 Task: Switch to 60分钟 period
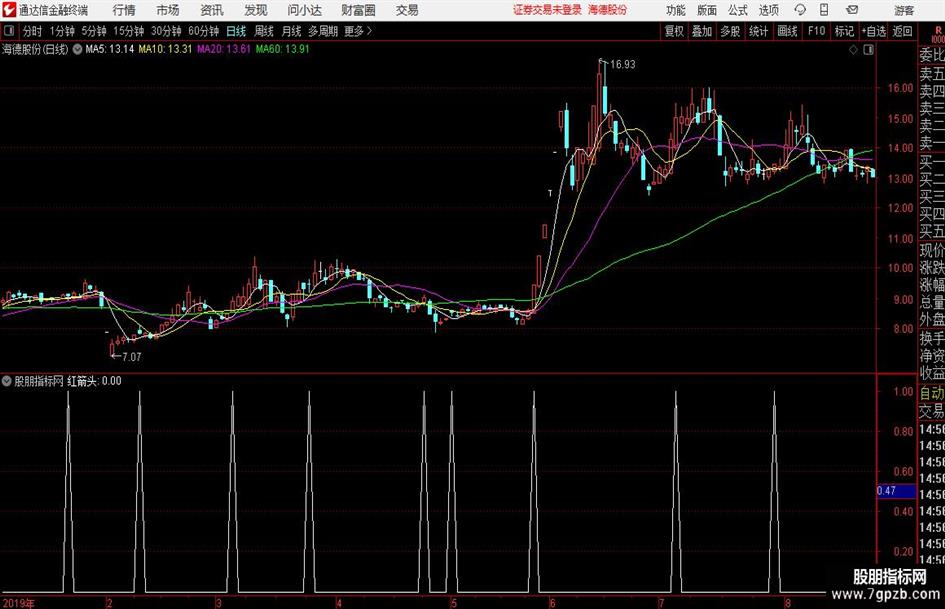click(204, 31)
